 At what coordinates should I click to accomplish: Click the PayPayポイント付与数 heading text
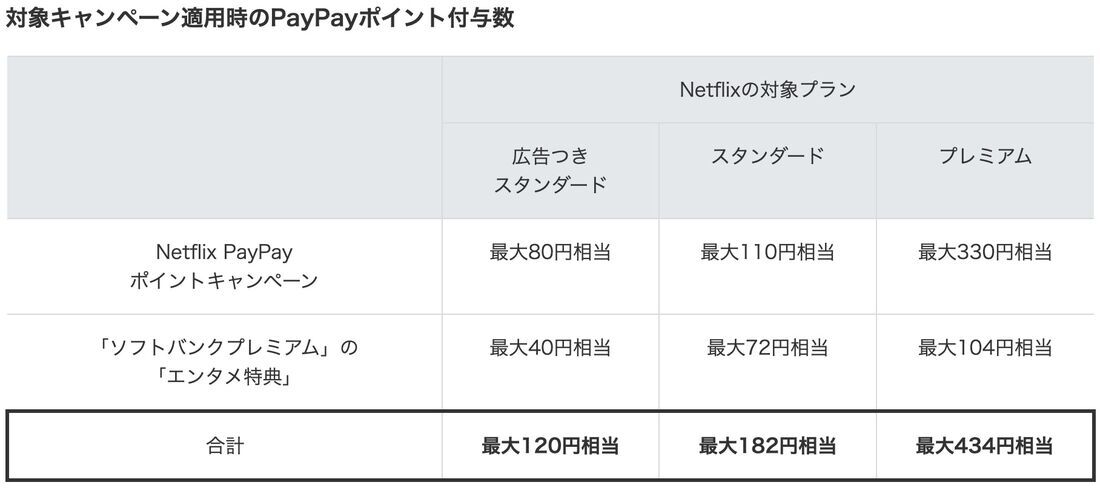pyautogui.click(x=260, y=19)
